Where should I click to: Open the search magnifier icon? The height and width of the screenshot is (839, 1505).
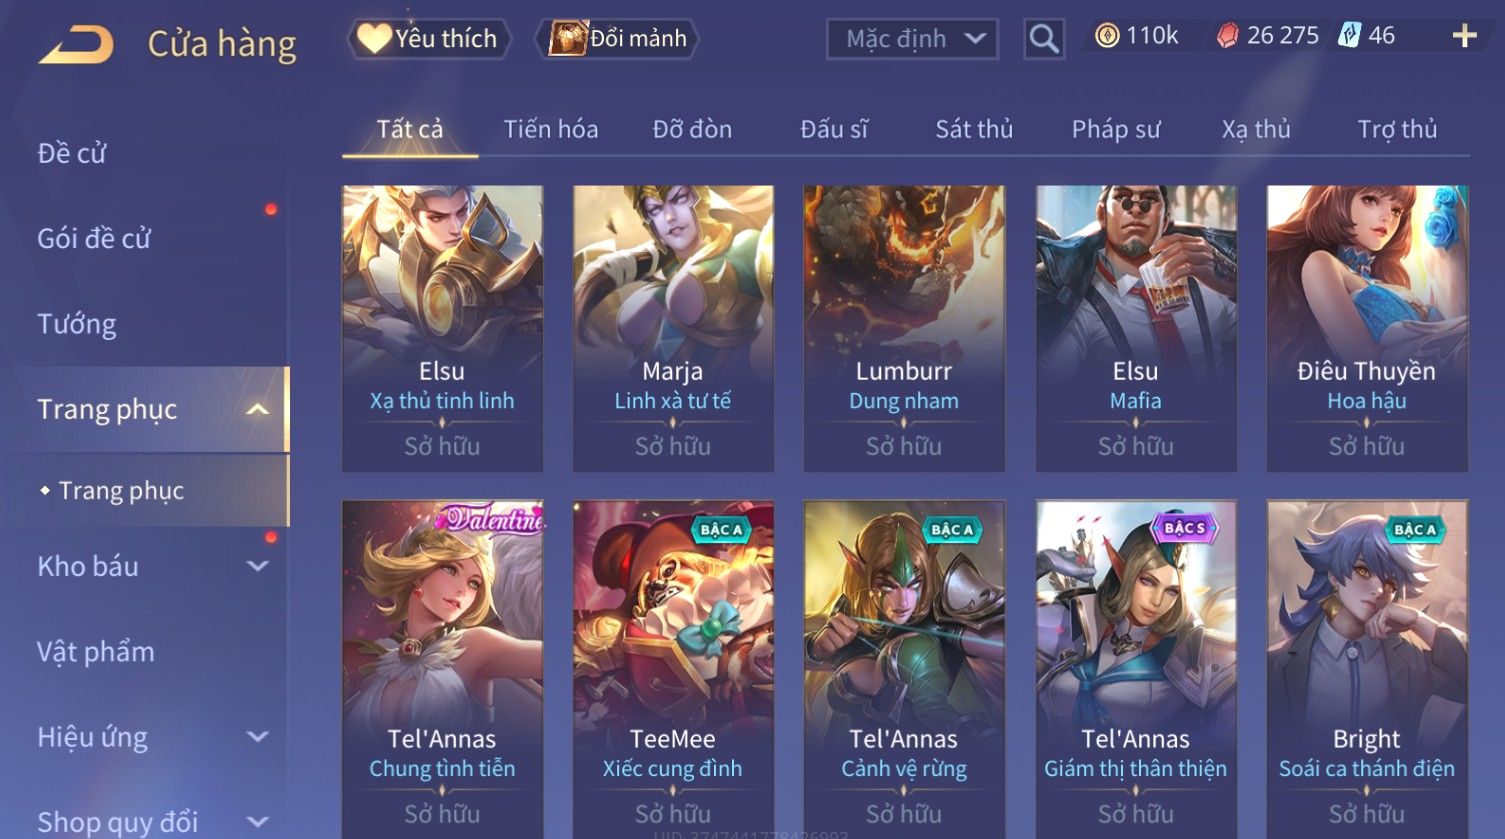(x=1043, y=39)
